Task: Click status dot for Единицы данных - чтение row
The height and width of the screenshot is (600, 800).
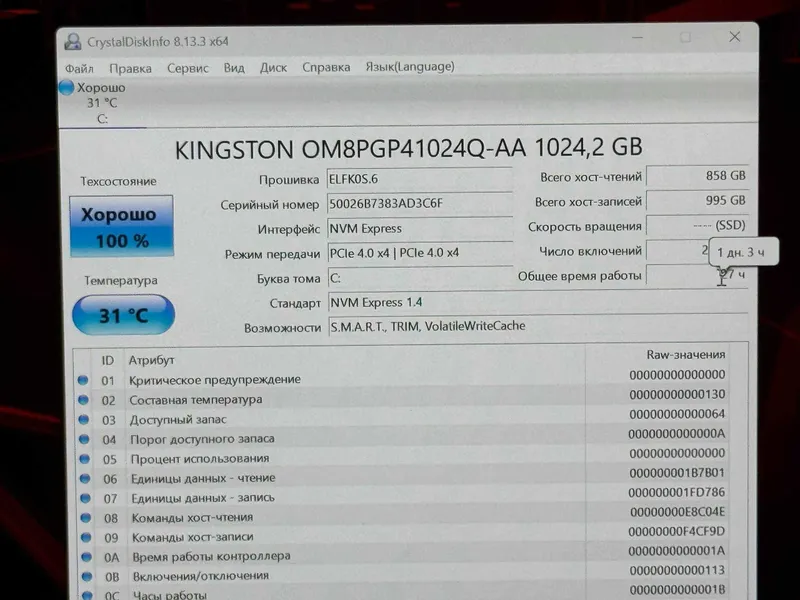Action: click(85, 479)
